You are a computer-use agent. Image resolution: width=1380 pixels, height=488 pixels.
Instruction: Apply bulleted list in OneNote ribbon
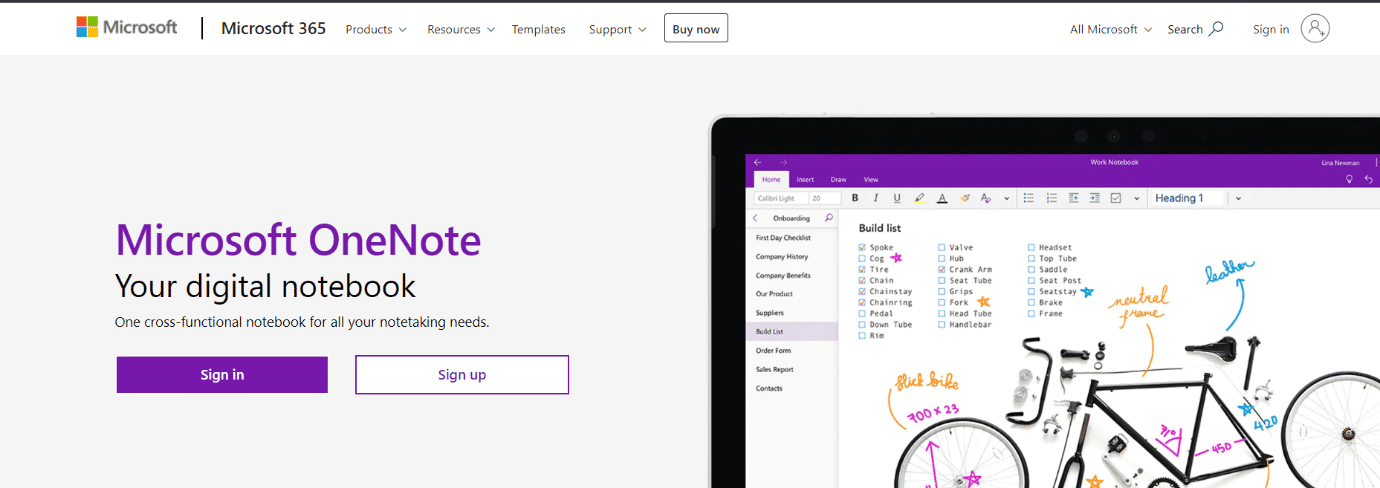point(1029,198)
